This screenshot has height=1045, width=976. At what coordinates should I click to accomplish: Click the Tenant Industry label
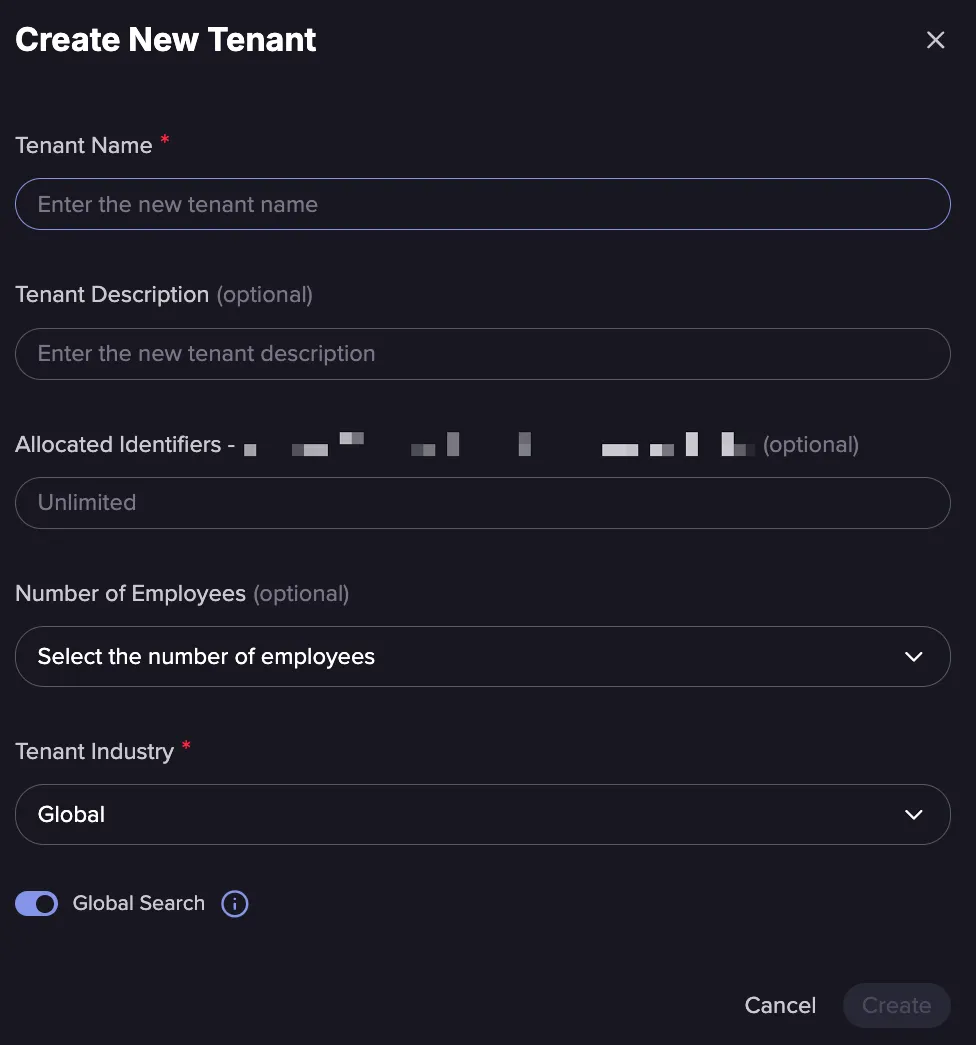click(95, 752)
